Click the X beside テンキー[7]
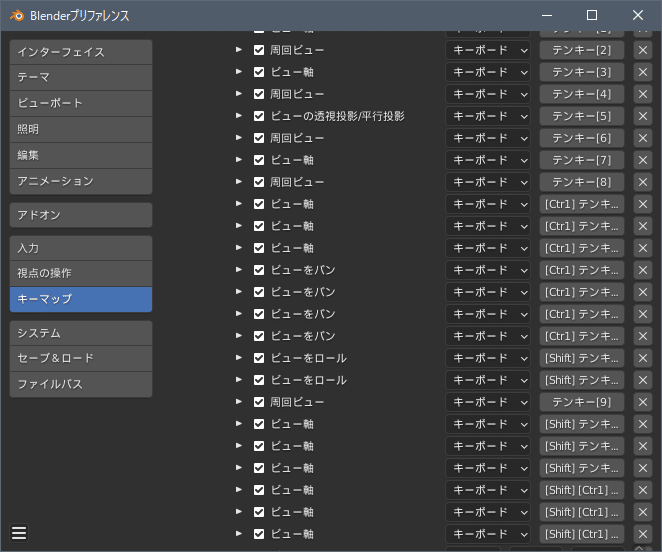Screen dimensions: 662x552 pyautogui.click(x=643, y=160)
